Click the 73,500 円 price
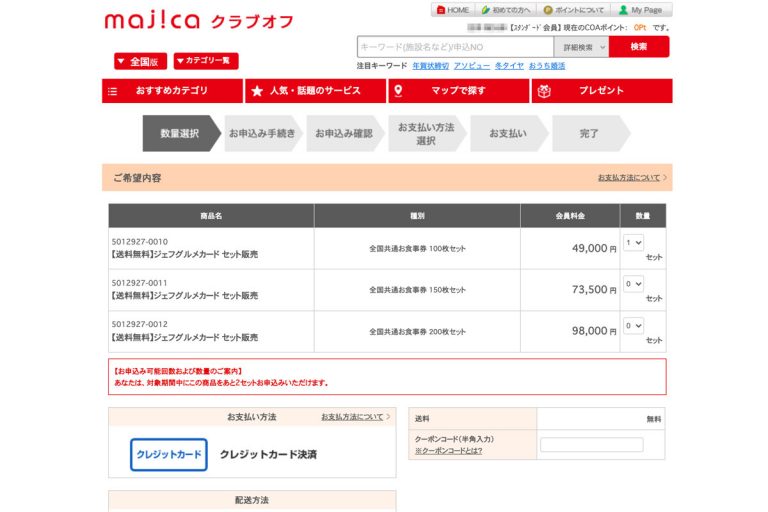Screen dimensions: 768x512 click(594, 290)
